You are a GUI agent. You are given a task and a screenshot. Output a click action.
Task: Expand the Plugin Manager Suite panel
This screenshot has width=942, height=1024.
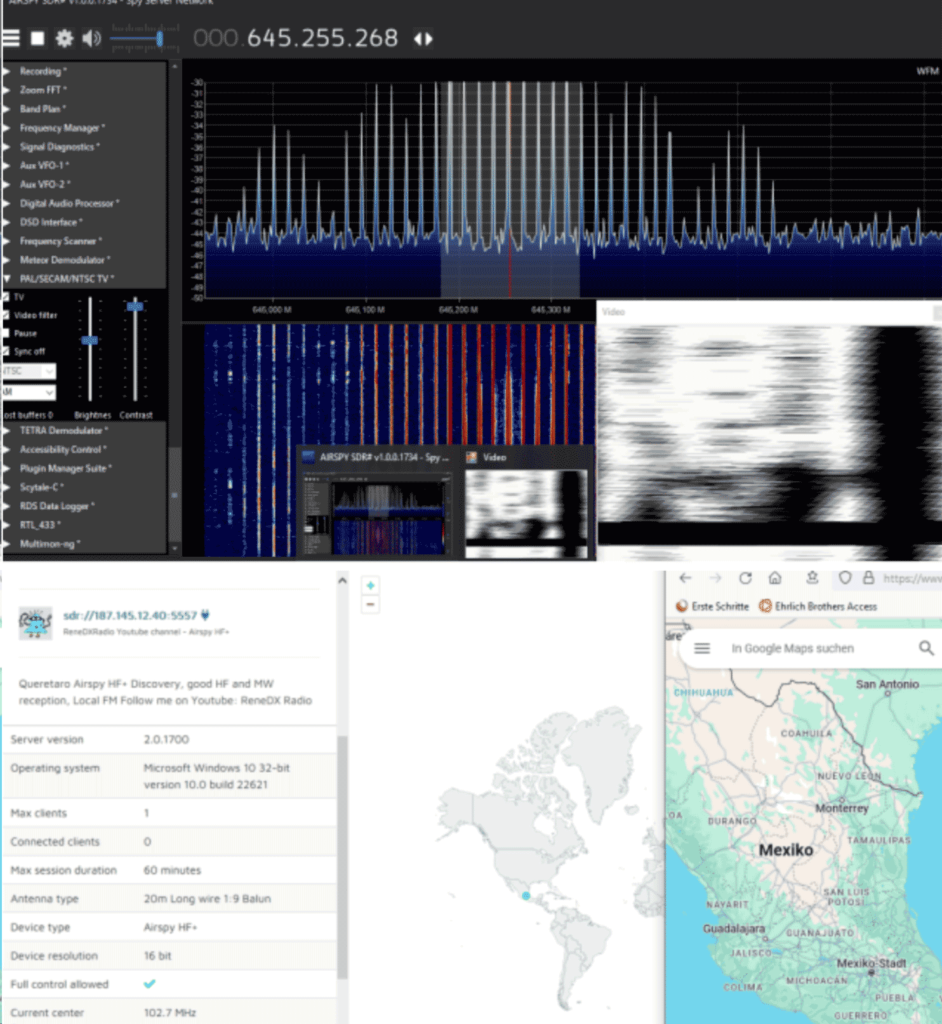point(64,469)
